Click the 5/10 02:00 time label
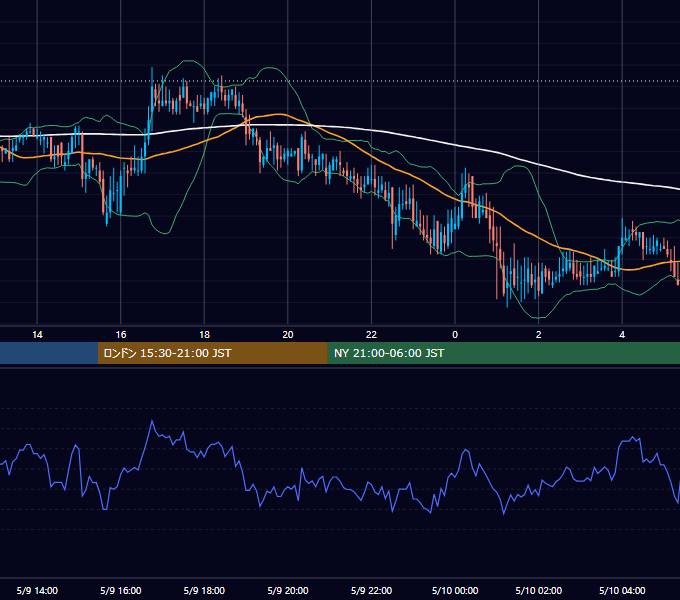This screenshot has width=680, height=600. tap(539, 590)
